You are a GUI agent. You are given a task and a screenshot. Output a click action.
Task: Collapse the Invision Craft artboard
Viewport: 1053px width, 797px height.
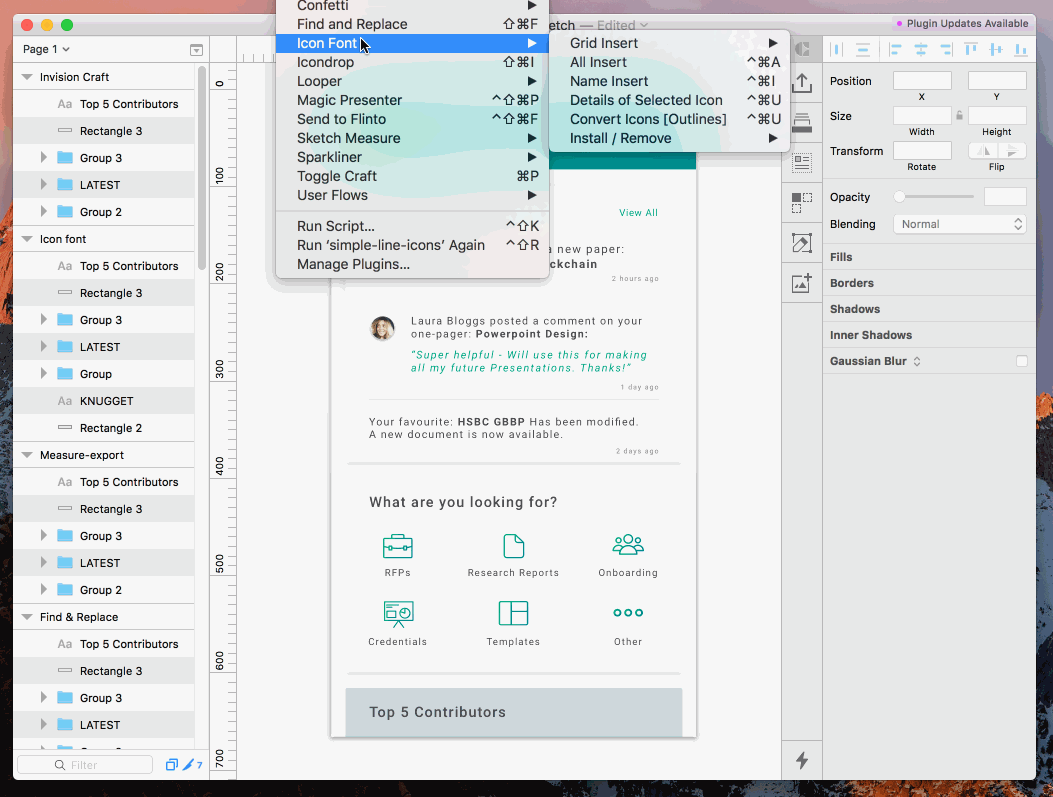click(27, 77)
